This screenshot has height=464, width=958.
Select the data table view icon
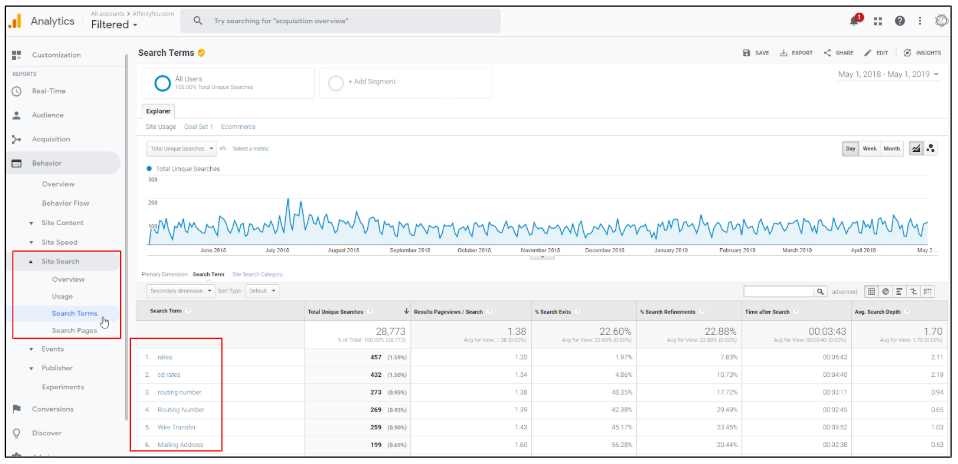[x=872, y=292]
